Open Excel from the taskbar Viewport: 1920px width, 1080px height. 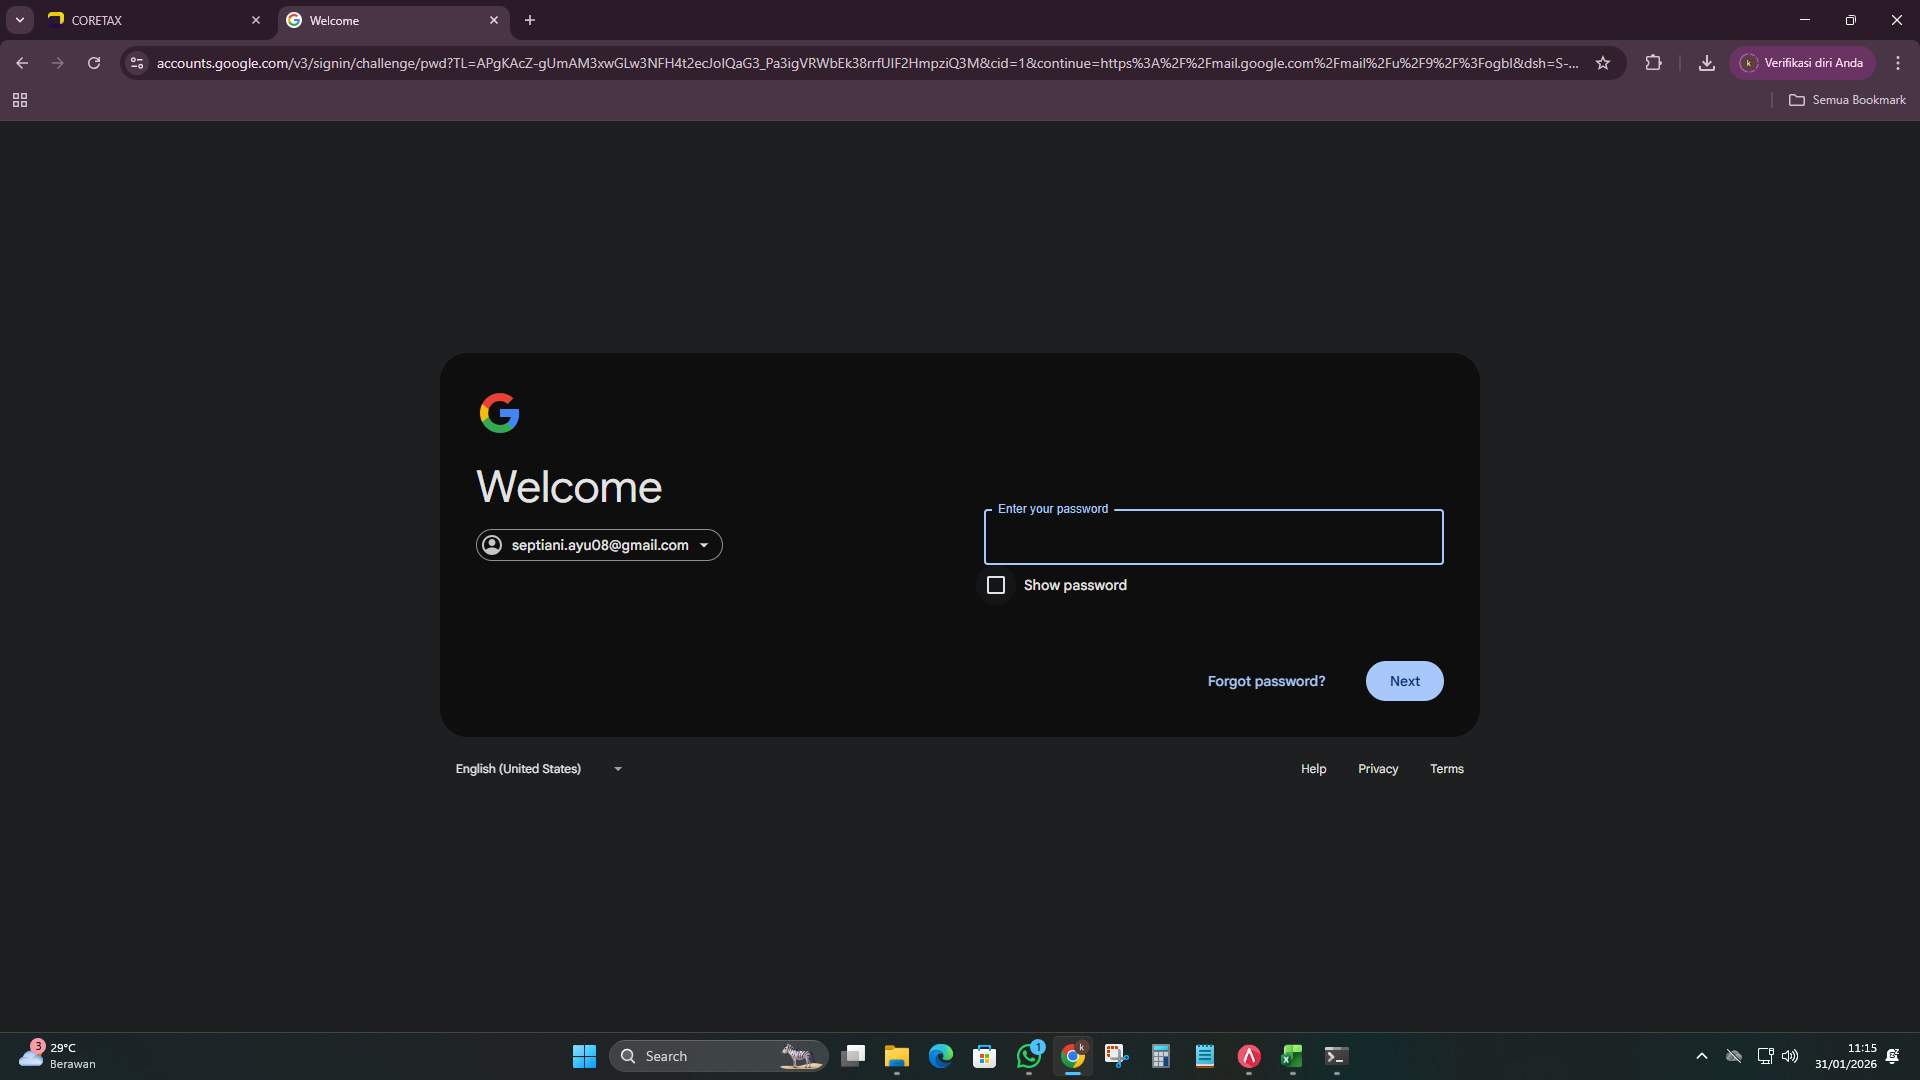pos(1291,1055)
